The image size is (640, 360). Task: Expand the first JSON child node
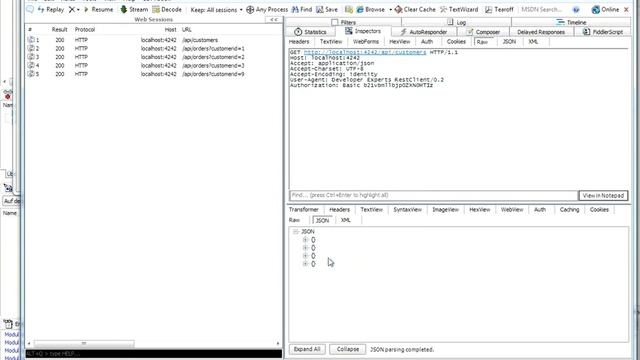pyautogui.click(x=305, y=240)
